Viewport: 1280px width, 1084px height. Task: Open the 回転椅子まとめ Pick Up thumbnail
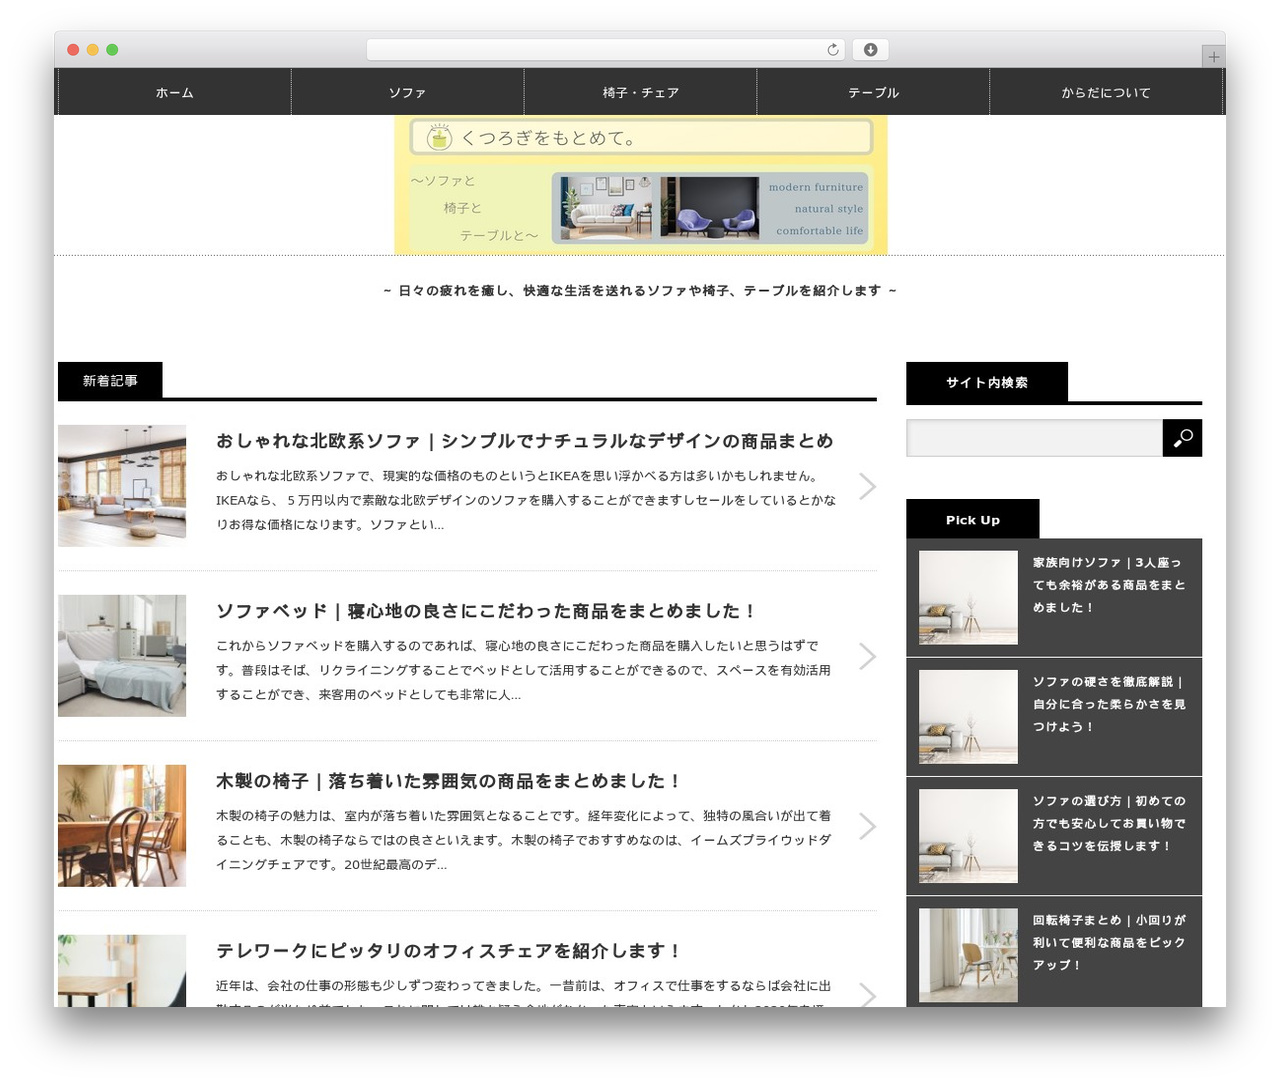(x=968, y=956)
